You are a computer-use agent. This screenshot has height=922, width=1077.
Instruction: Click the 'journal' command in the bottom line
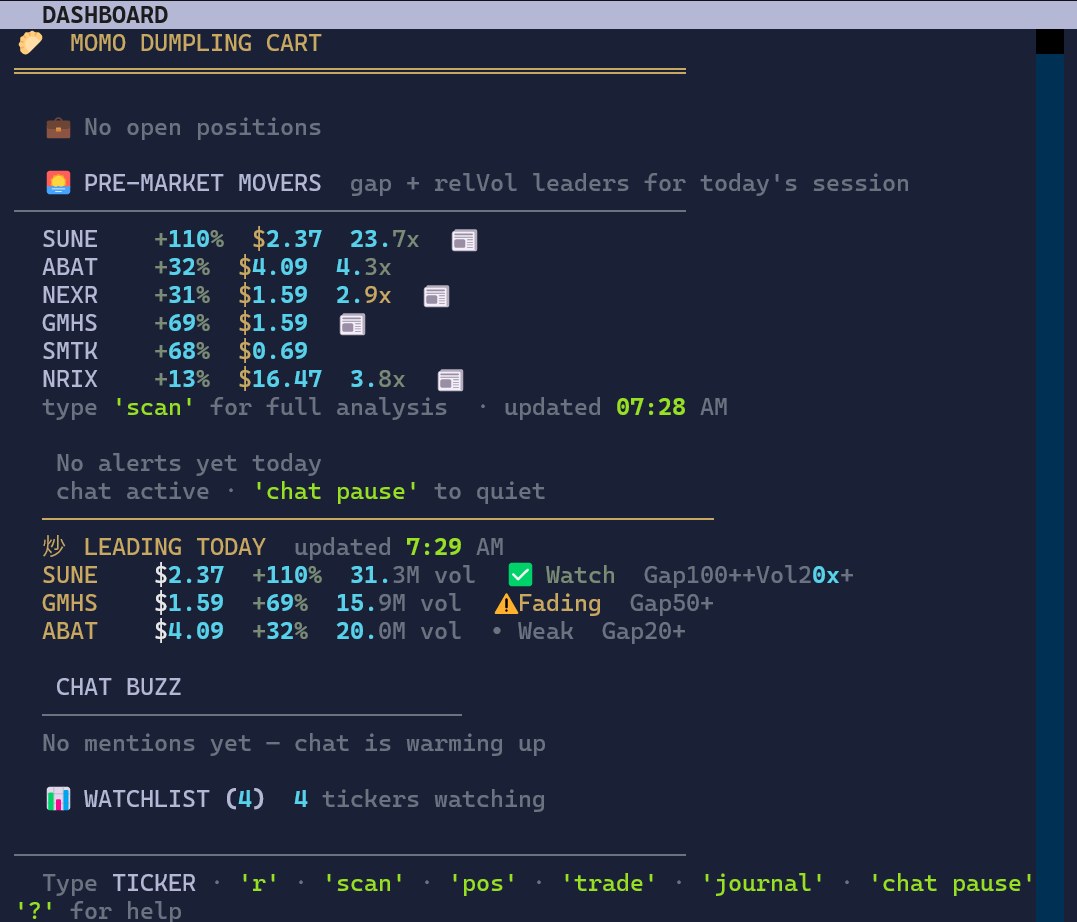coord(763,883)
